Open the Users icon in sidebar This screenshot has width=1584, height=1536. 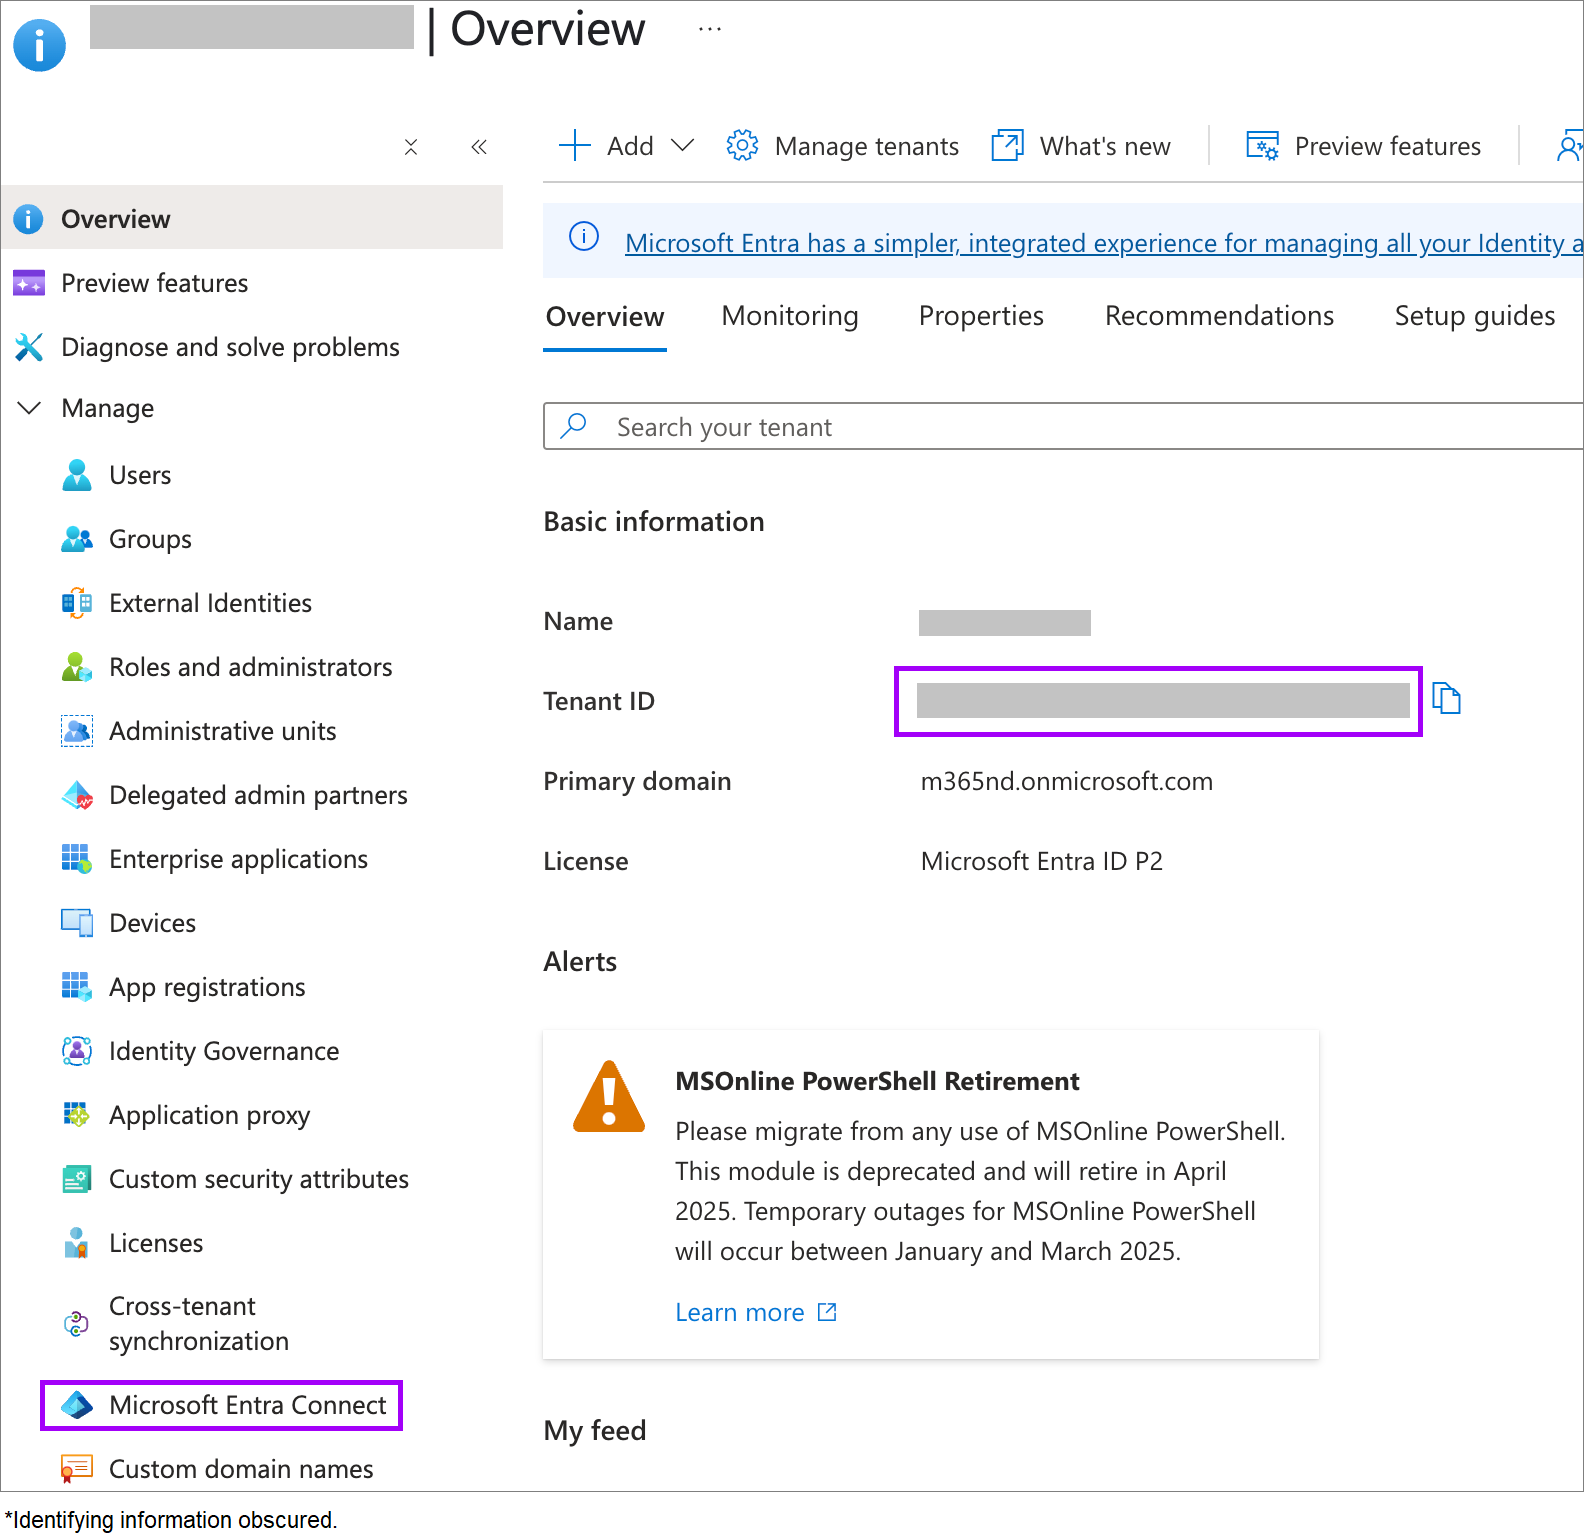(x=77, y=475)
